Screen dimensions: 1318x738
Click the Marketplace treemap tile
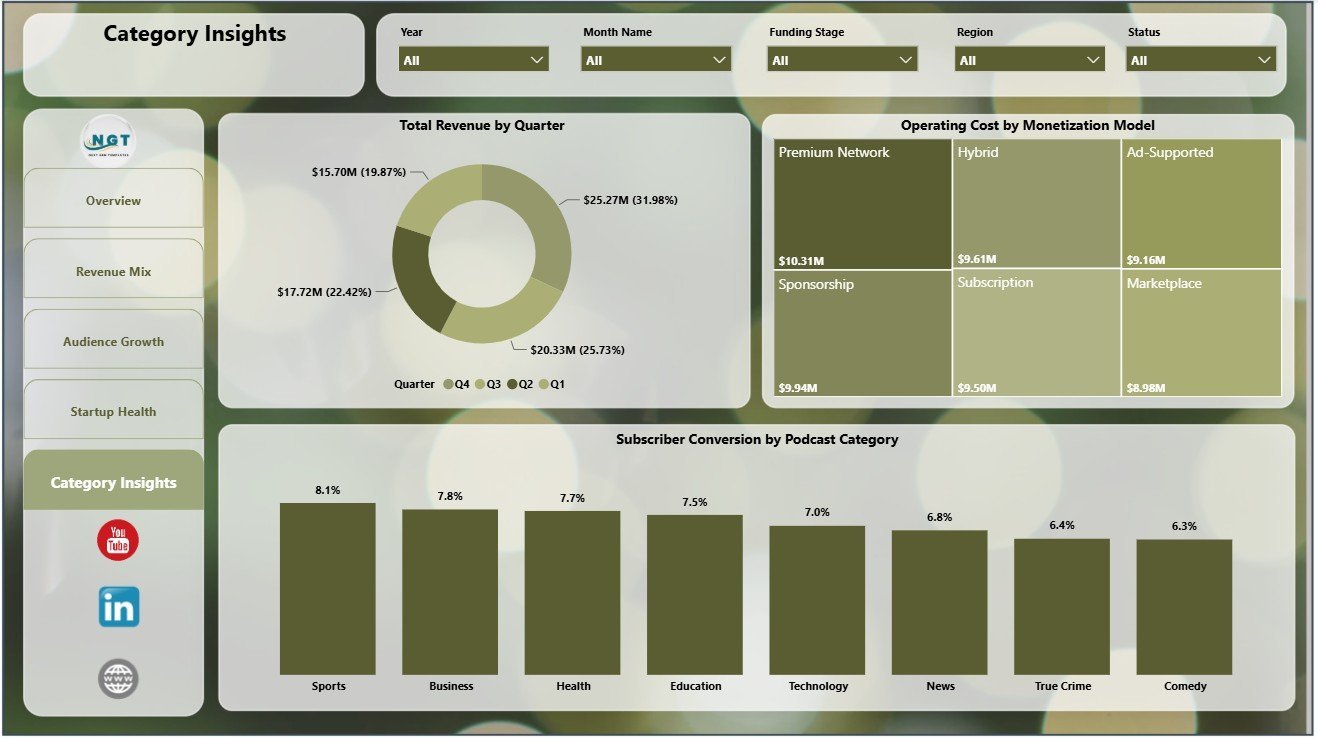point(1201,333)
